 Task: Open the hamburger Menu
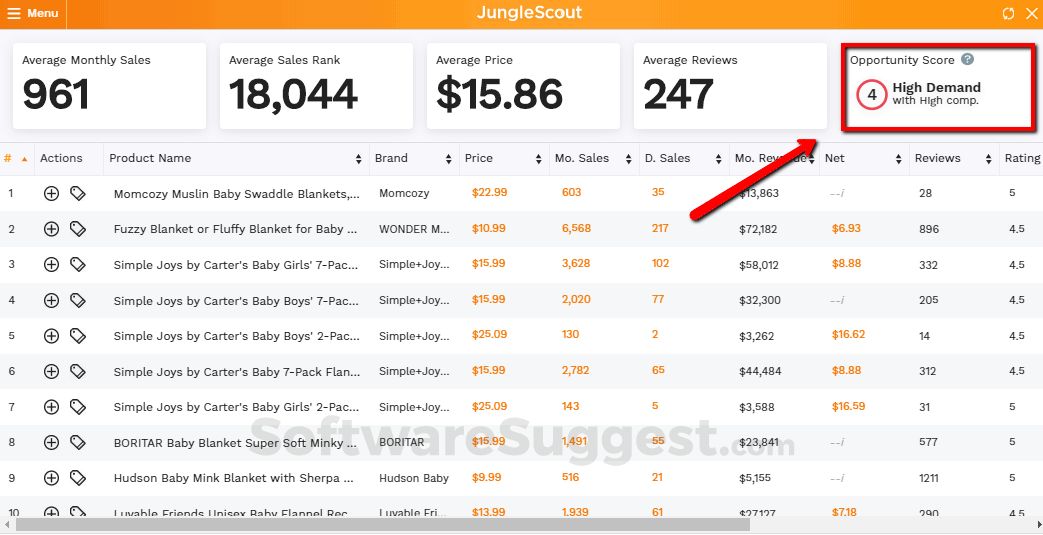(32, 14)
